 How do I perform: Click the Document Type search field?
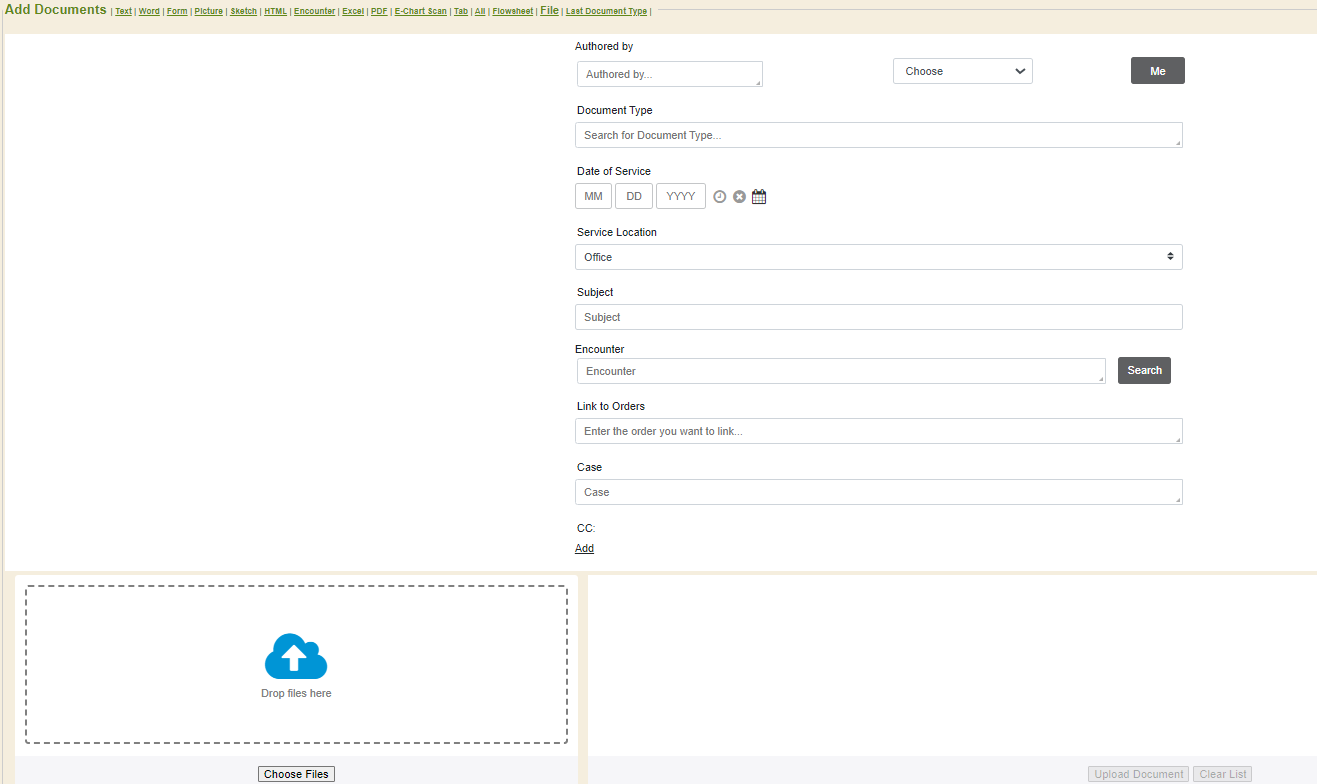[878, 135]
